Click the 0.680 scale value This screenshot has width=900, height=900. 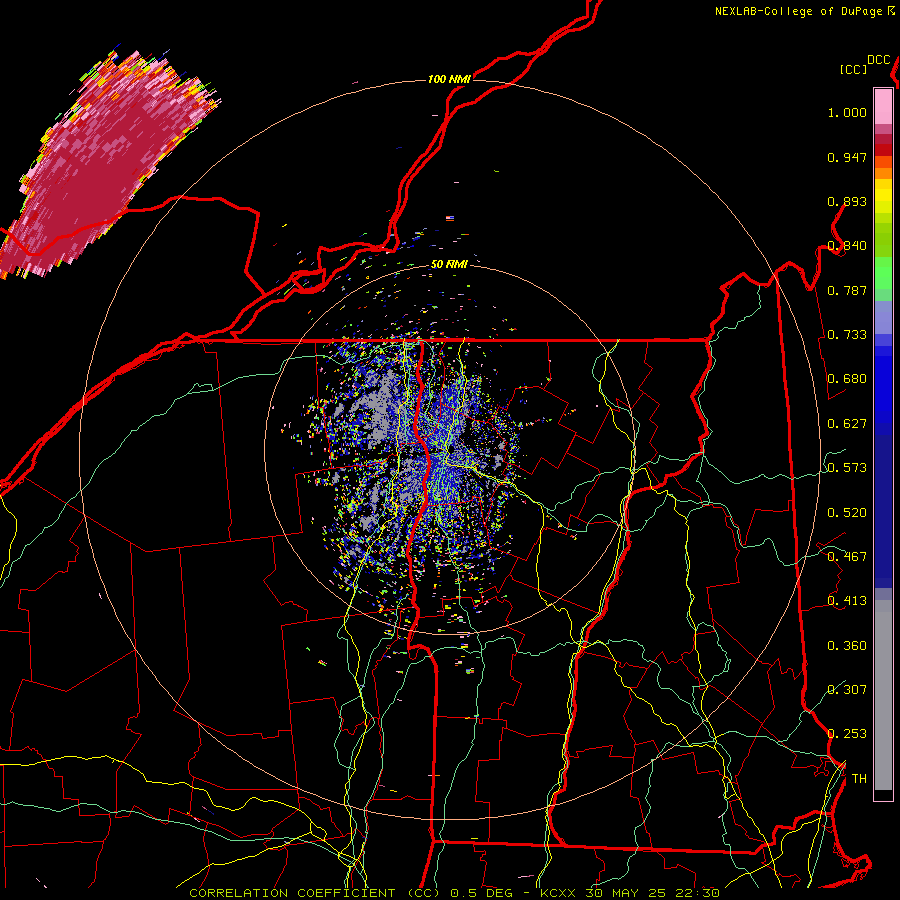847,379
